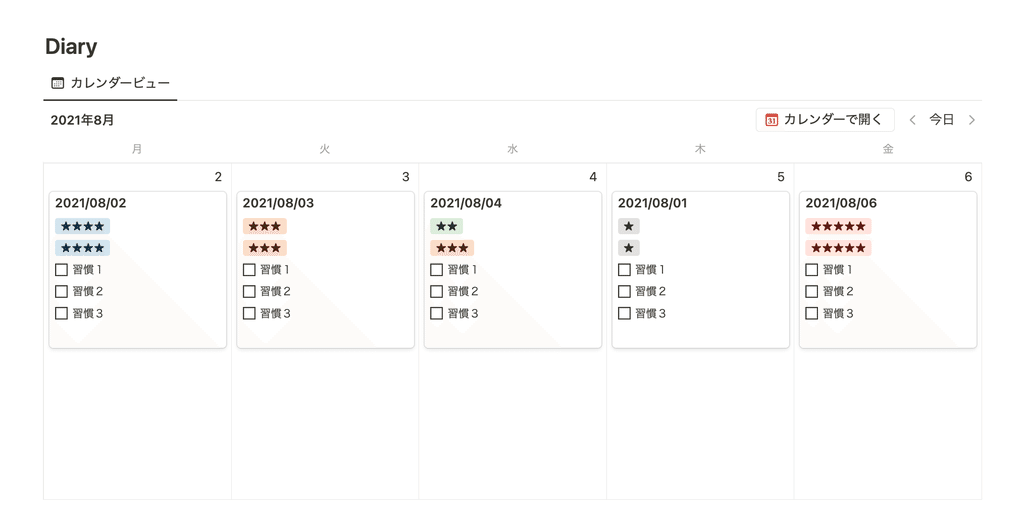Click the pink five-star tag on 2021/08/06
The width and height of the screenshot is (1024, 531).
pos(838,227)
